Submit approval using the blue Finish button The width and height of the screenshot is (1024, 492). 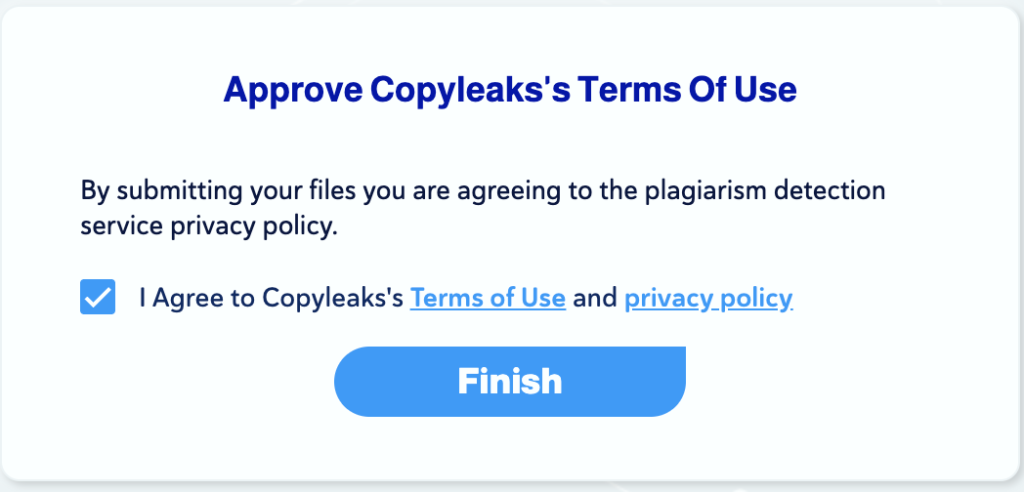click(510, 381)
